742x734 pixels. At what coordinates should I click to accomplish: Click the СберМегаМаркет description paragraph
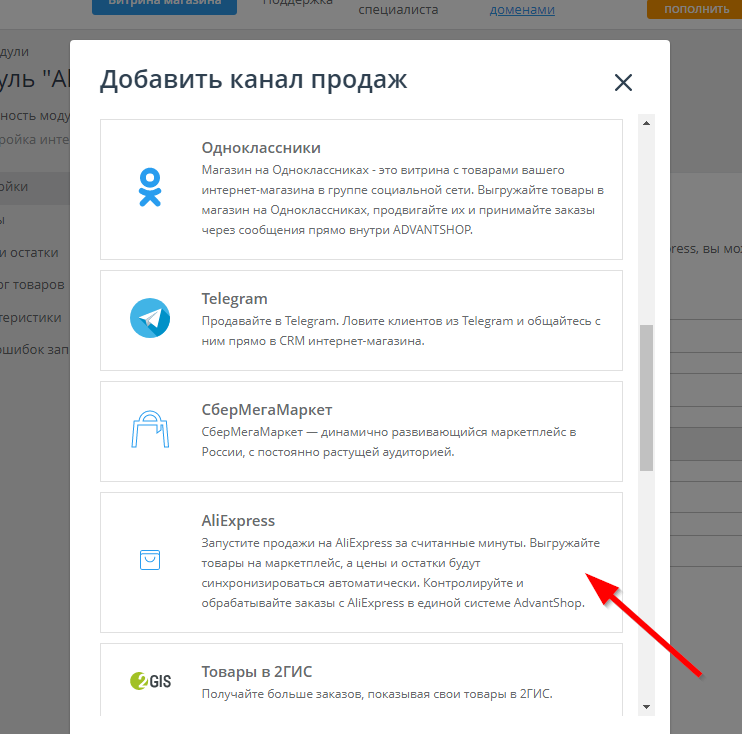coord(389,442)
